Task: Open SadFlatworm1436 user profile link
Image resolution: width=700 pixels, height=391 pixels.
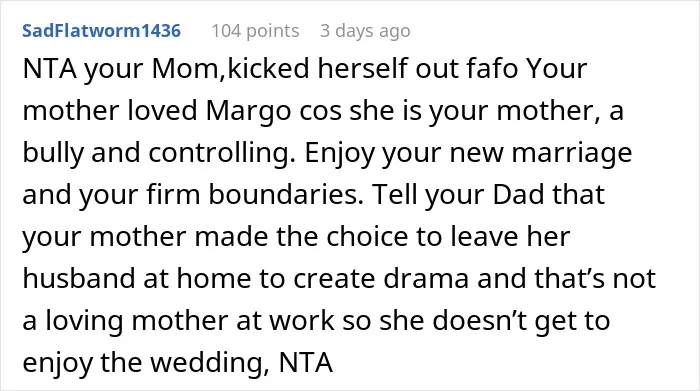Action: point(101,31)
